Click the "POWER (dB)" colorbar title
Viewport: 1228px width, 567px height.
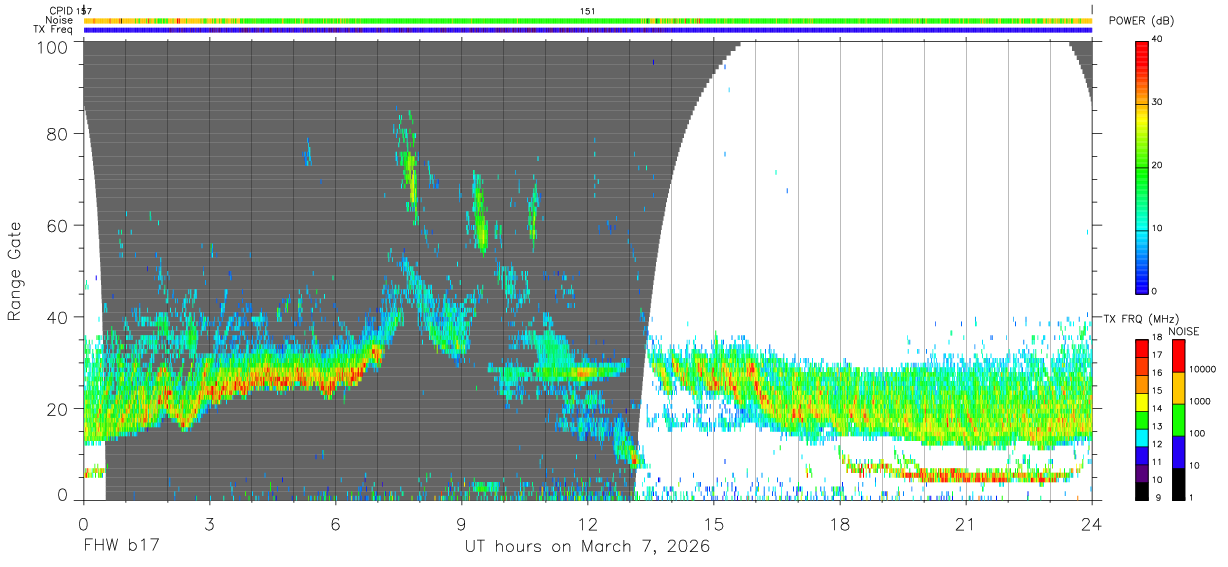tap(1141, 21)
